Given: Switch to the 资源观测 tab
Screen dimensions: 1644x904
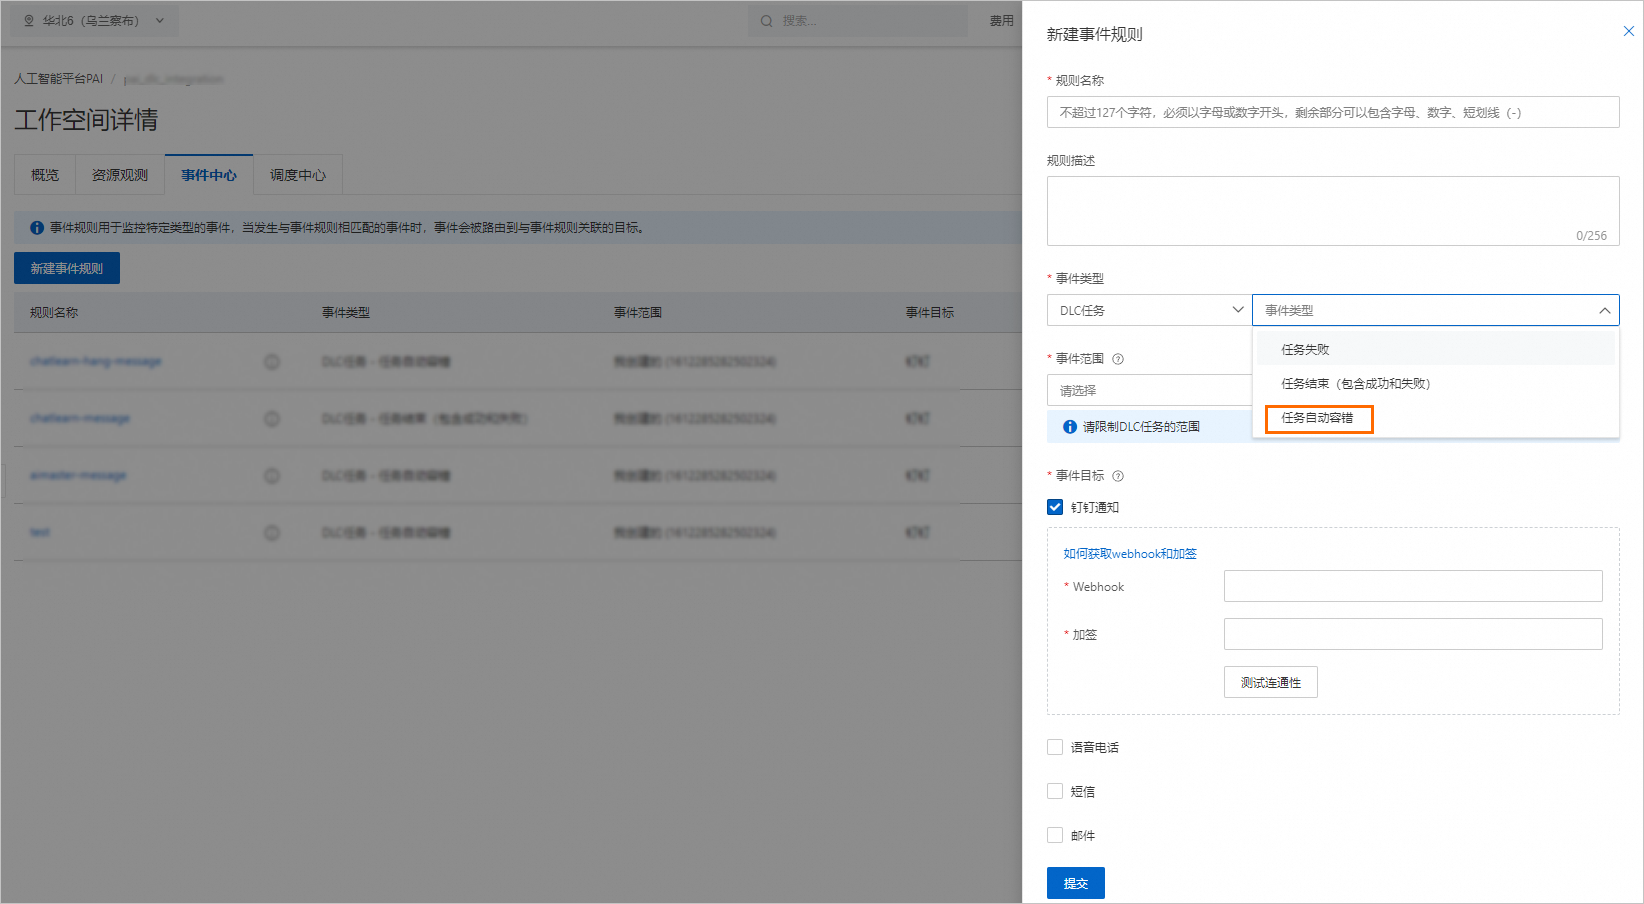Looking at the screenshot, I should pos(120,175).
